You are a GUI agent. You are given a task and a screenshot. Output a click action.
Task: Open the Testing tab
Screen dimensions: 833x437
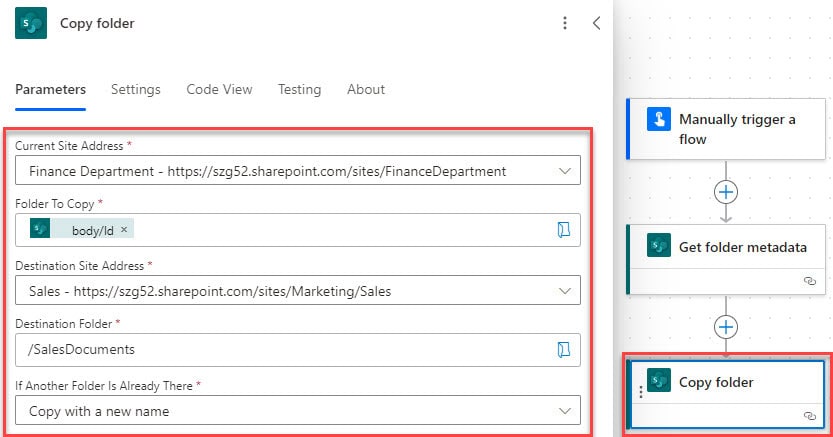(x=300, y=89)
